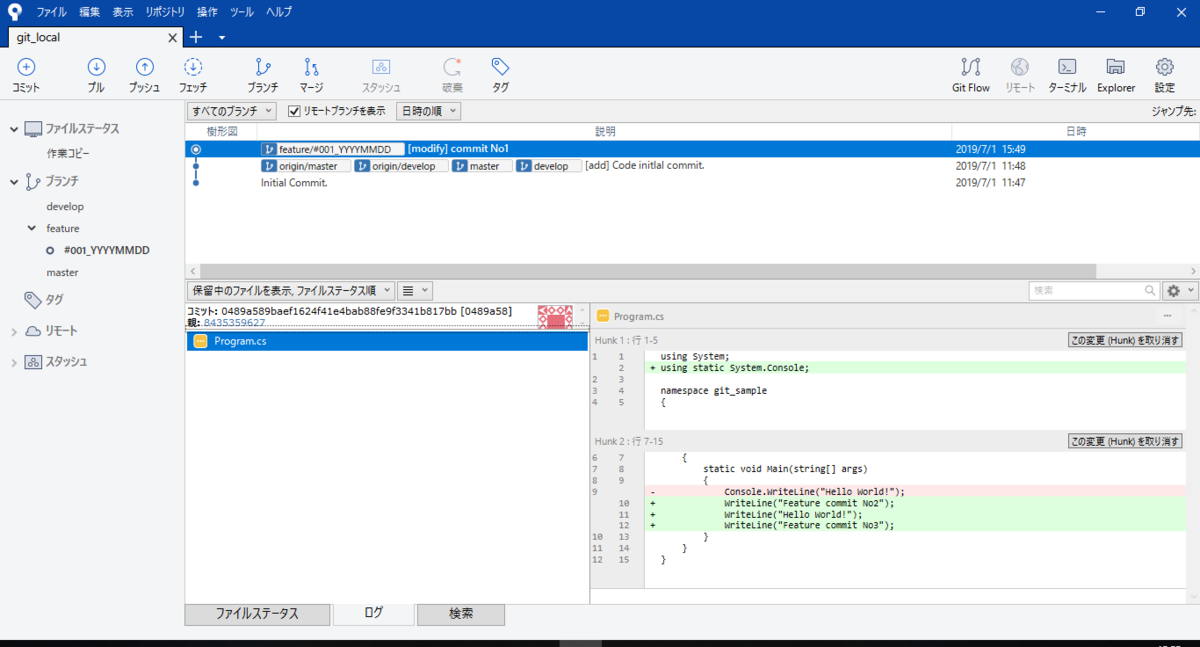Screen dimensions: 1200x647
Task: Open the list view mode dropdown
Action: pos(414,290)
